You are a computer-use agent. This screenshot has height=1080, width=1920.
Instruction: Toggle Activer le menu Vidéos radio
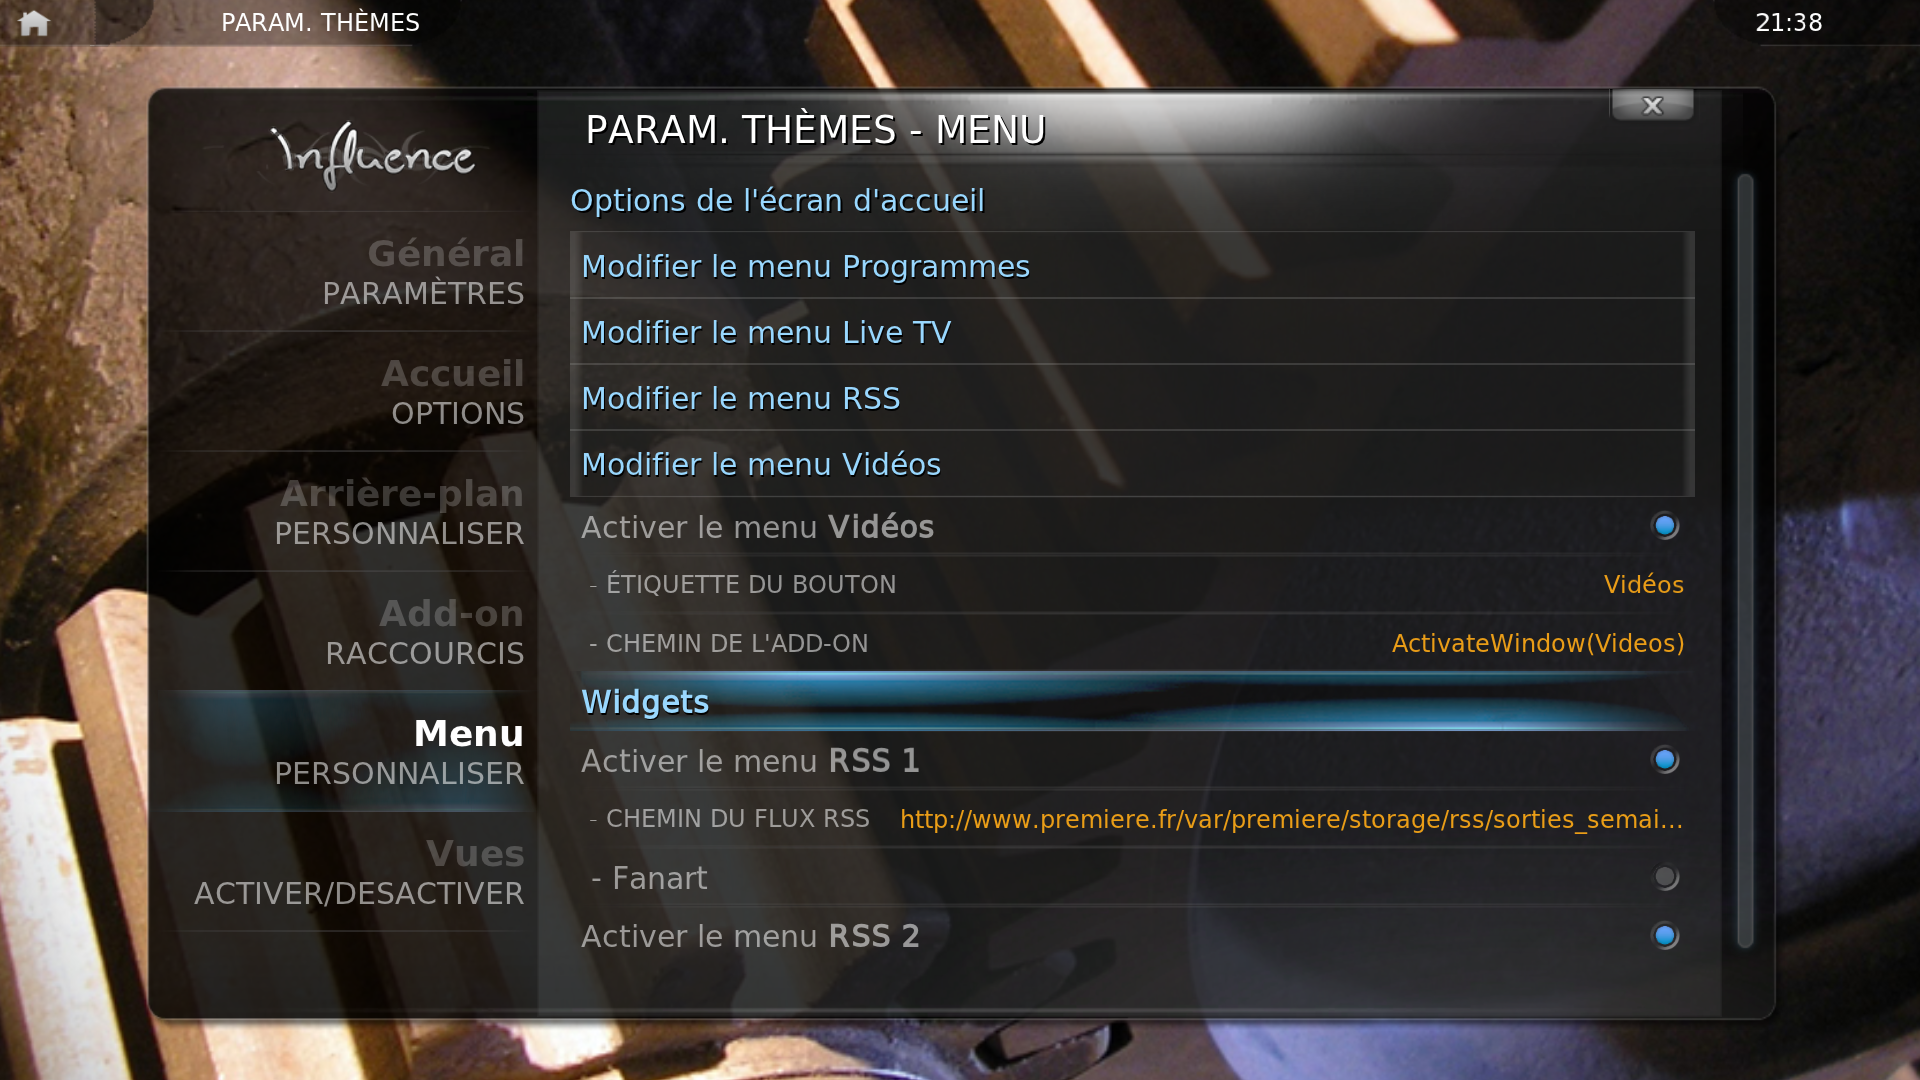[1665, 526]
